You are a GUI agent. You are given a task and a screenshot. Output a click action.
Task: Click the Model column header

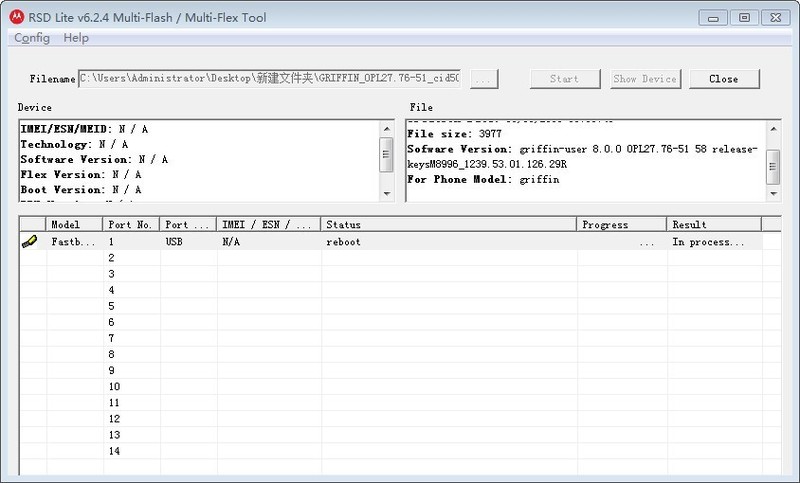[74, 224]
